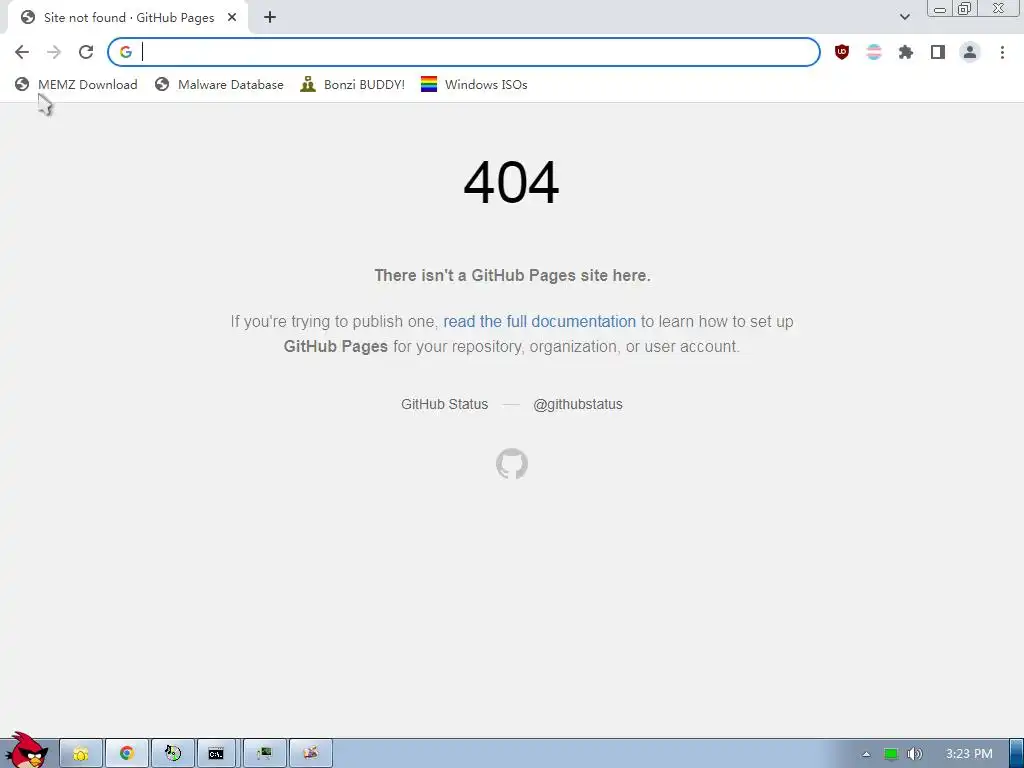Open the Extensions puzzle menu

906,52
